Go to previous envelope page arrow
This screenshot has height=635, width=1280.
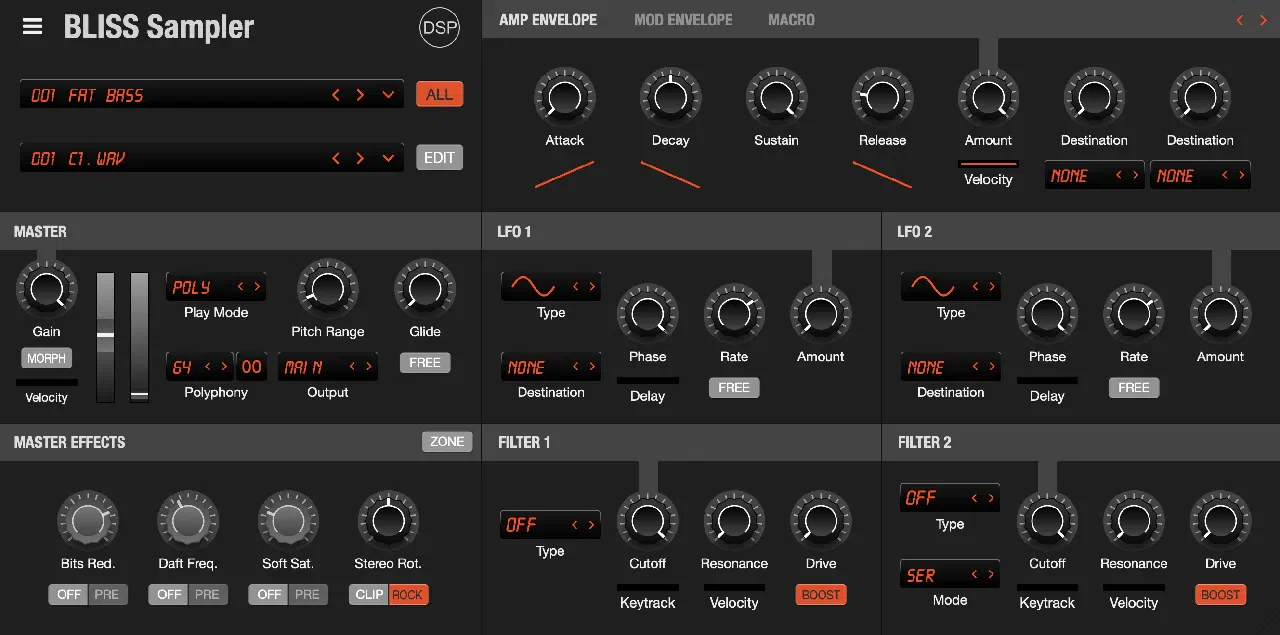[x=1240, y=20]
